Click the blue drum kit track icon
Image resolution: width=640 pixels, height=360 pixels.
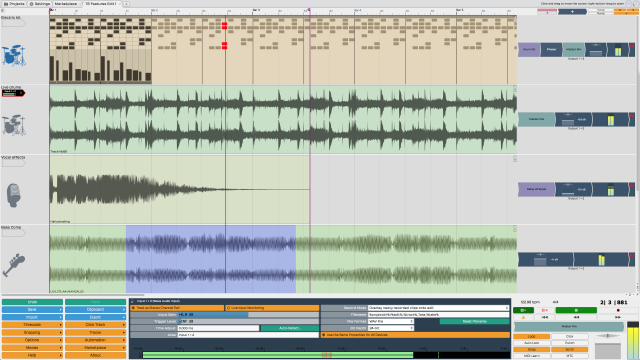13,55
